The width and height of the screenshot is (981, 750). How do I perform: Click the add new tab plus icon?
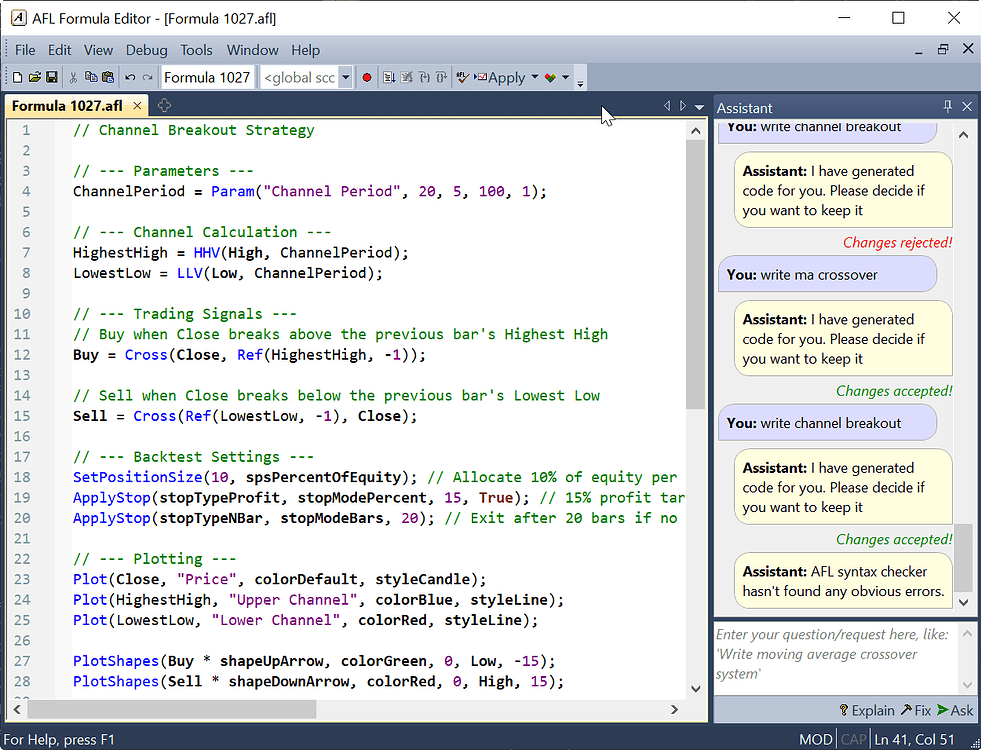click(x=165, y=106)
